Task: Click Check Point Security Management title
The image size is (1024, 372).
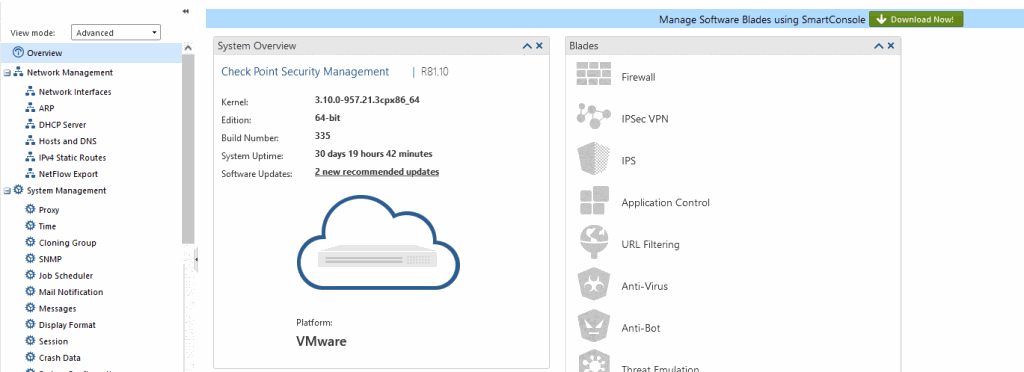Action: click(x=305, y=72)
